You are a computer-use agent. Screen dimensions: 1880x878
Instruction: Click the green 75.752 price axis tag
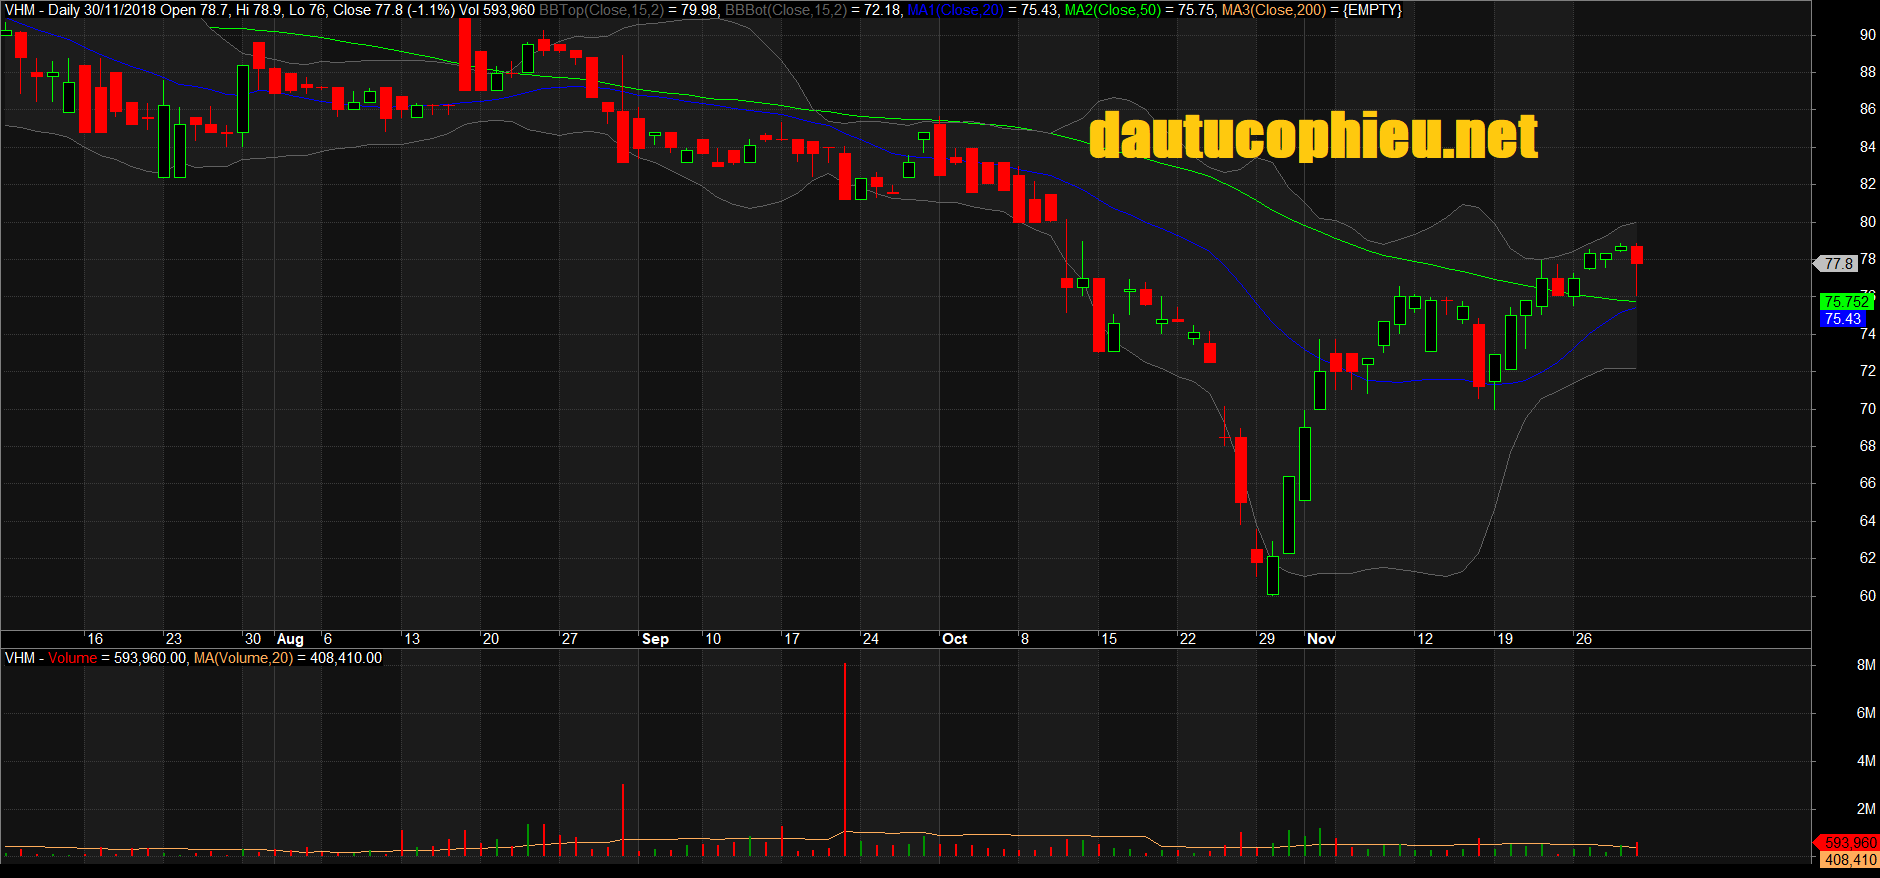point(1845,301)
